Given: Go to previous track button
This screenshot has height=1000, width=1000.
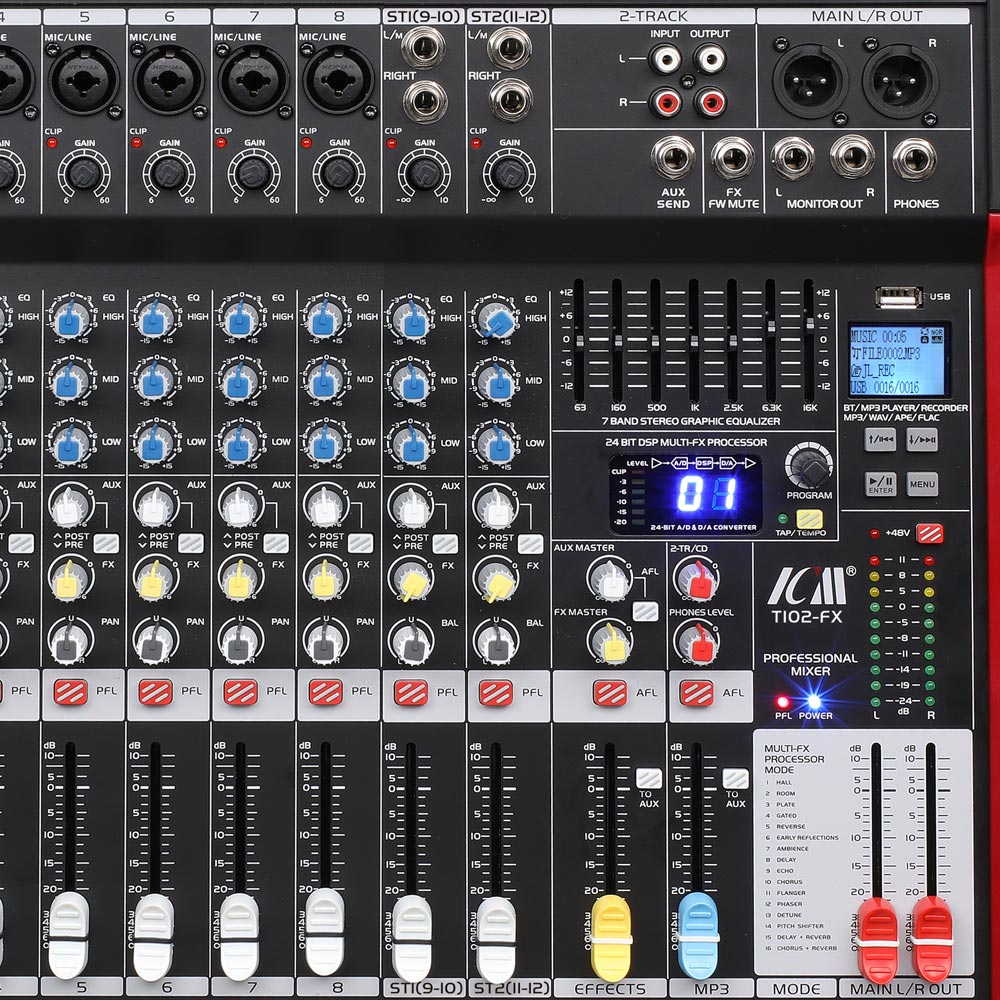Looking at the screenshot, I should pyautogui.click(x=880, y=439).
